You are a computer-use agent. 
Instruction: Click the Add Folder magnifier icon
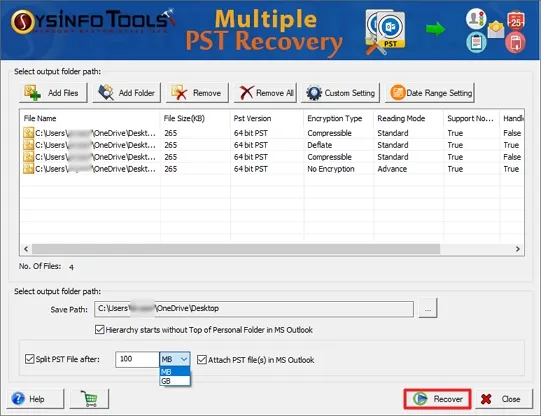pyautogui.click(x=106, y=92)
